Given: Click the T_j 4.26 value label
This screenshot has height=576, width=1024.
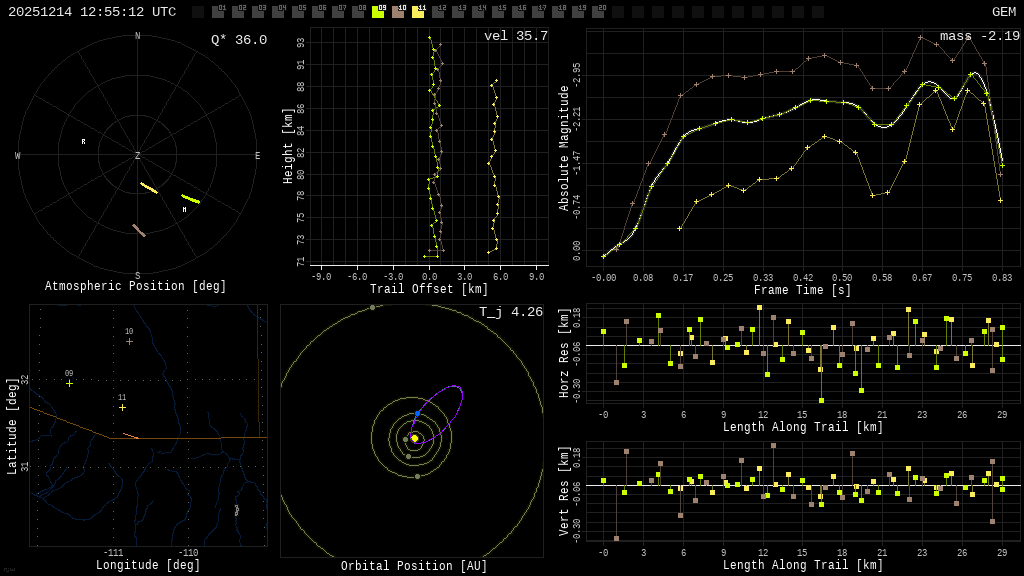Looking at the screenshot, I should (510, 312).
